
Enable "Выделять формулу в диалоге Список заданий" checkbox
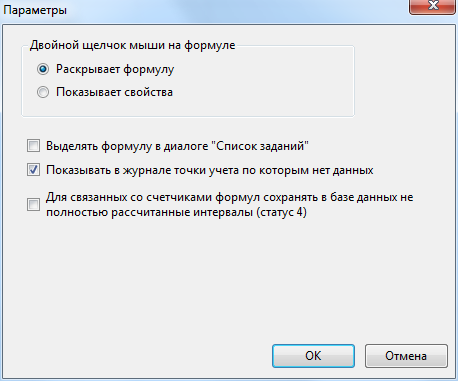click(x=33, y=146)
